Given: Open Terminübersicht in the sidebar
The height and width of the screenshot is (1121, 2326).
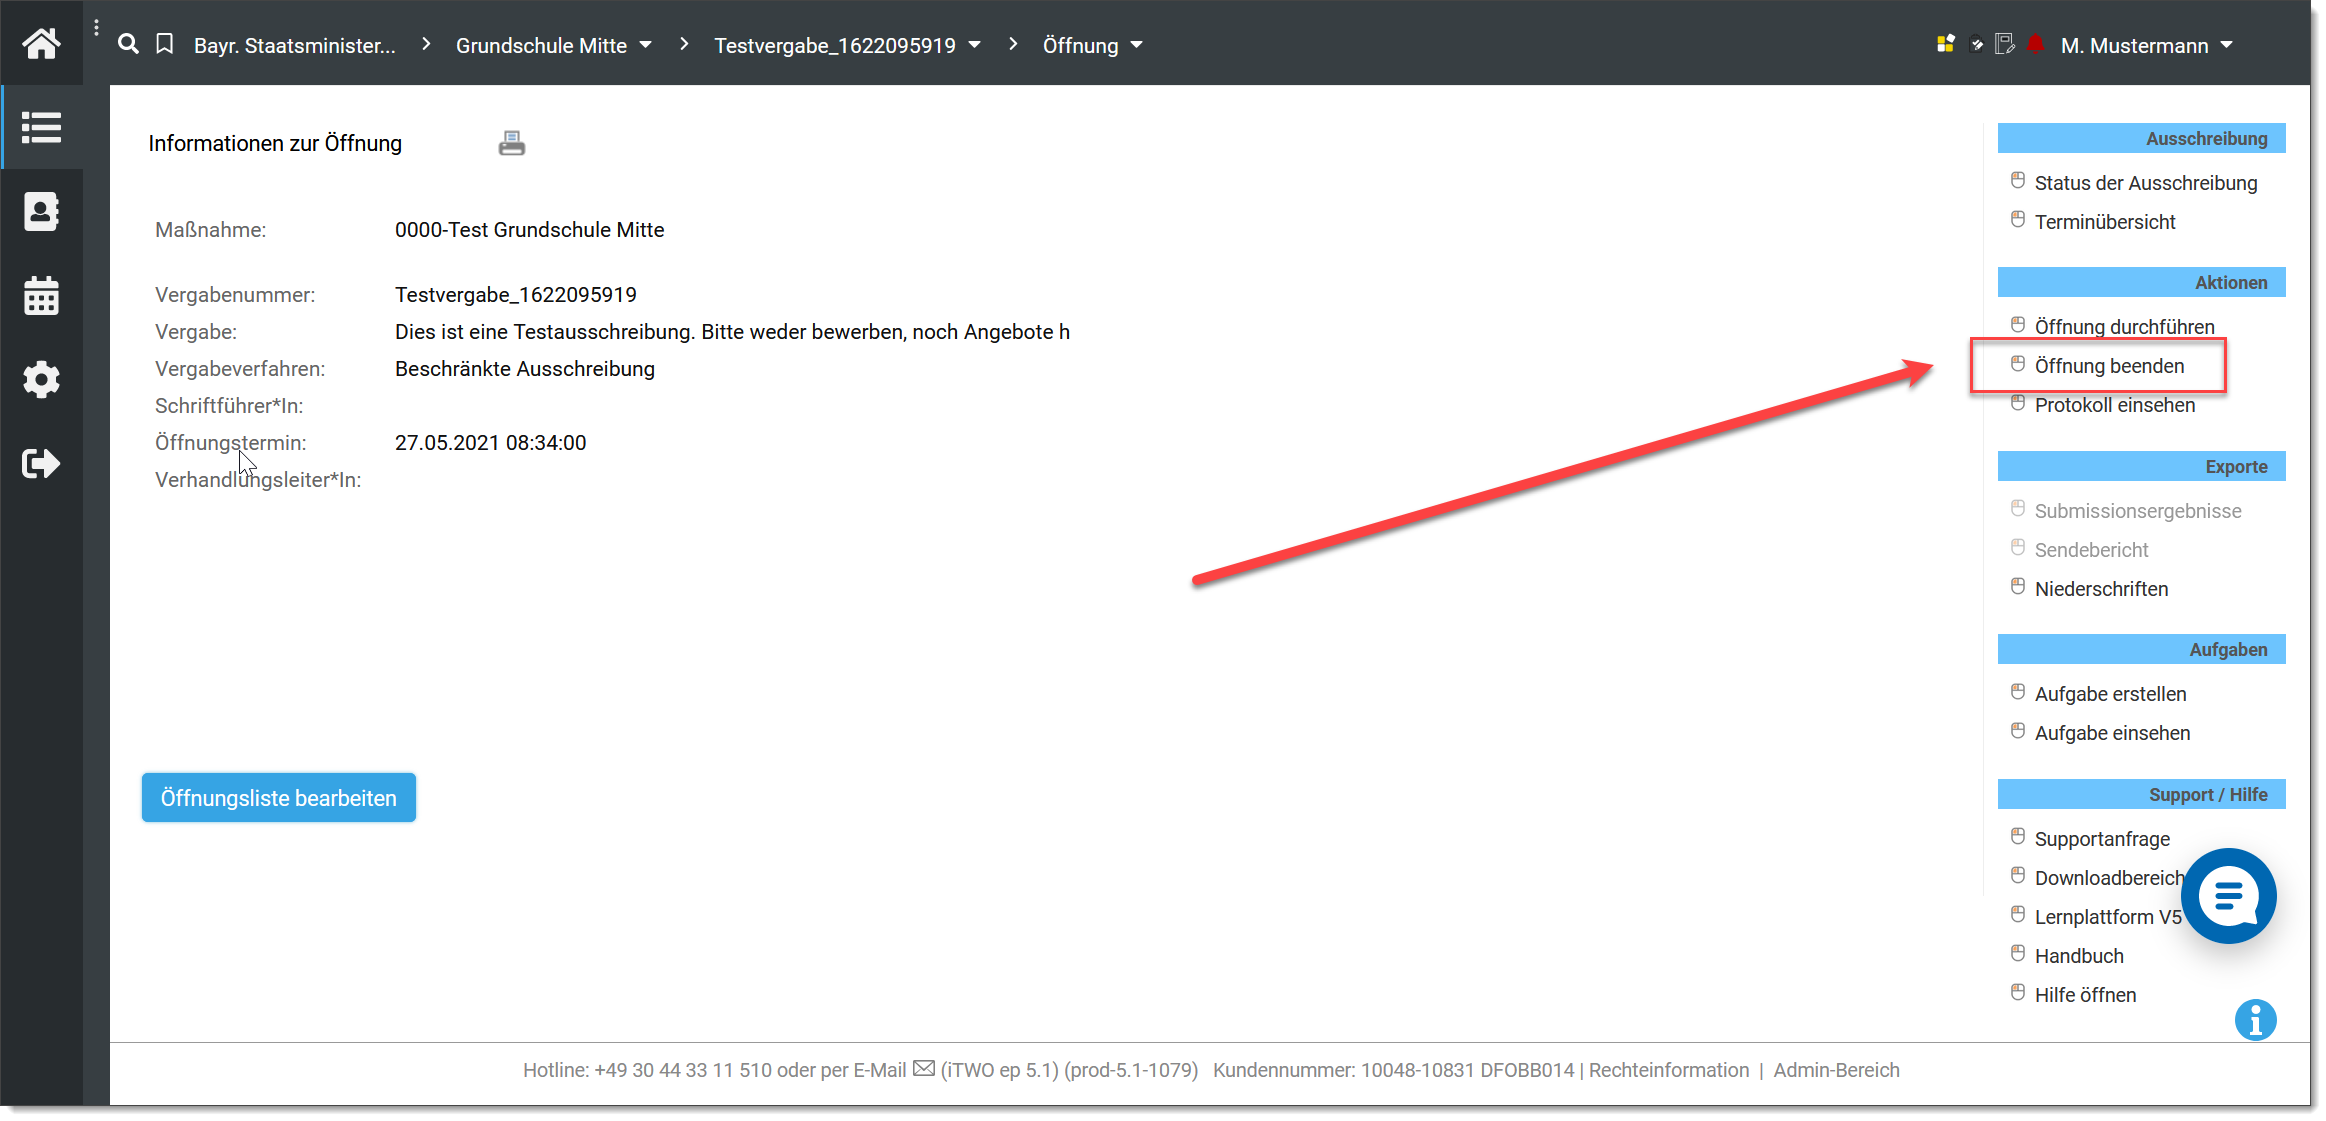Looking at the screenshot, I should click(x=2105, y=222).
